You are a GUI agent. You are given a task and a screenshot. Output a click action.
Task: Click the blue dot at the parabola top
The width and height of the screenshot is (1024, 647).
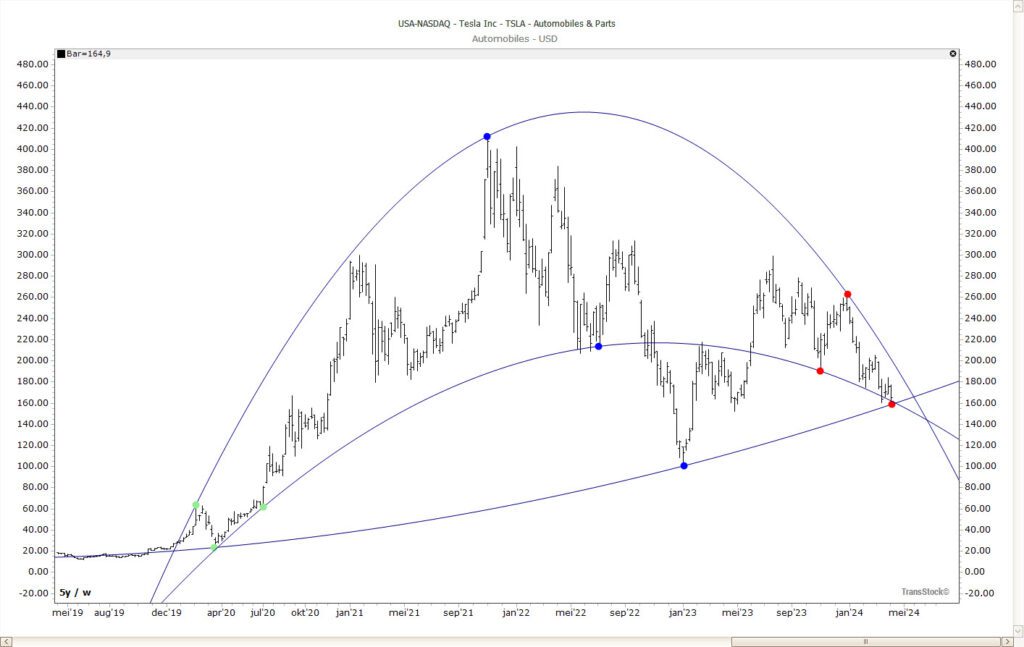[x=486, y=136]
